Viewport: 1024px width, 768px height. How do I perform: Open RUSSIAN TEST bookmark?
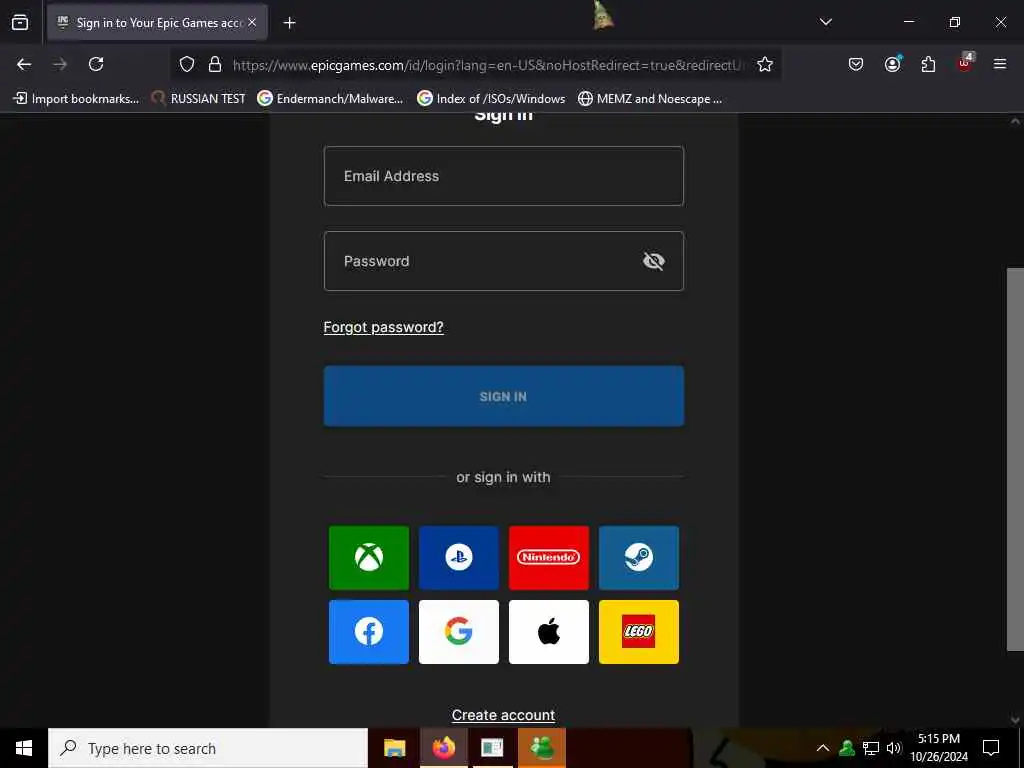point(198,99)
